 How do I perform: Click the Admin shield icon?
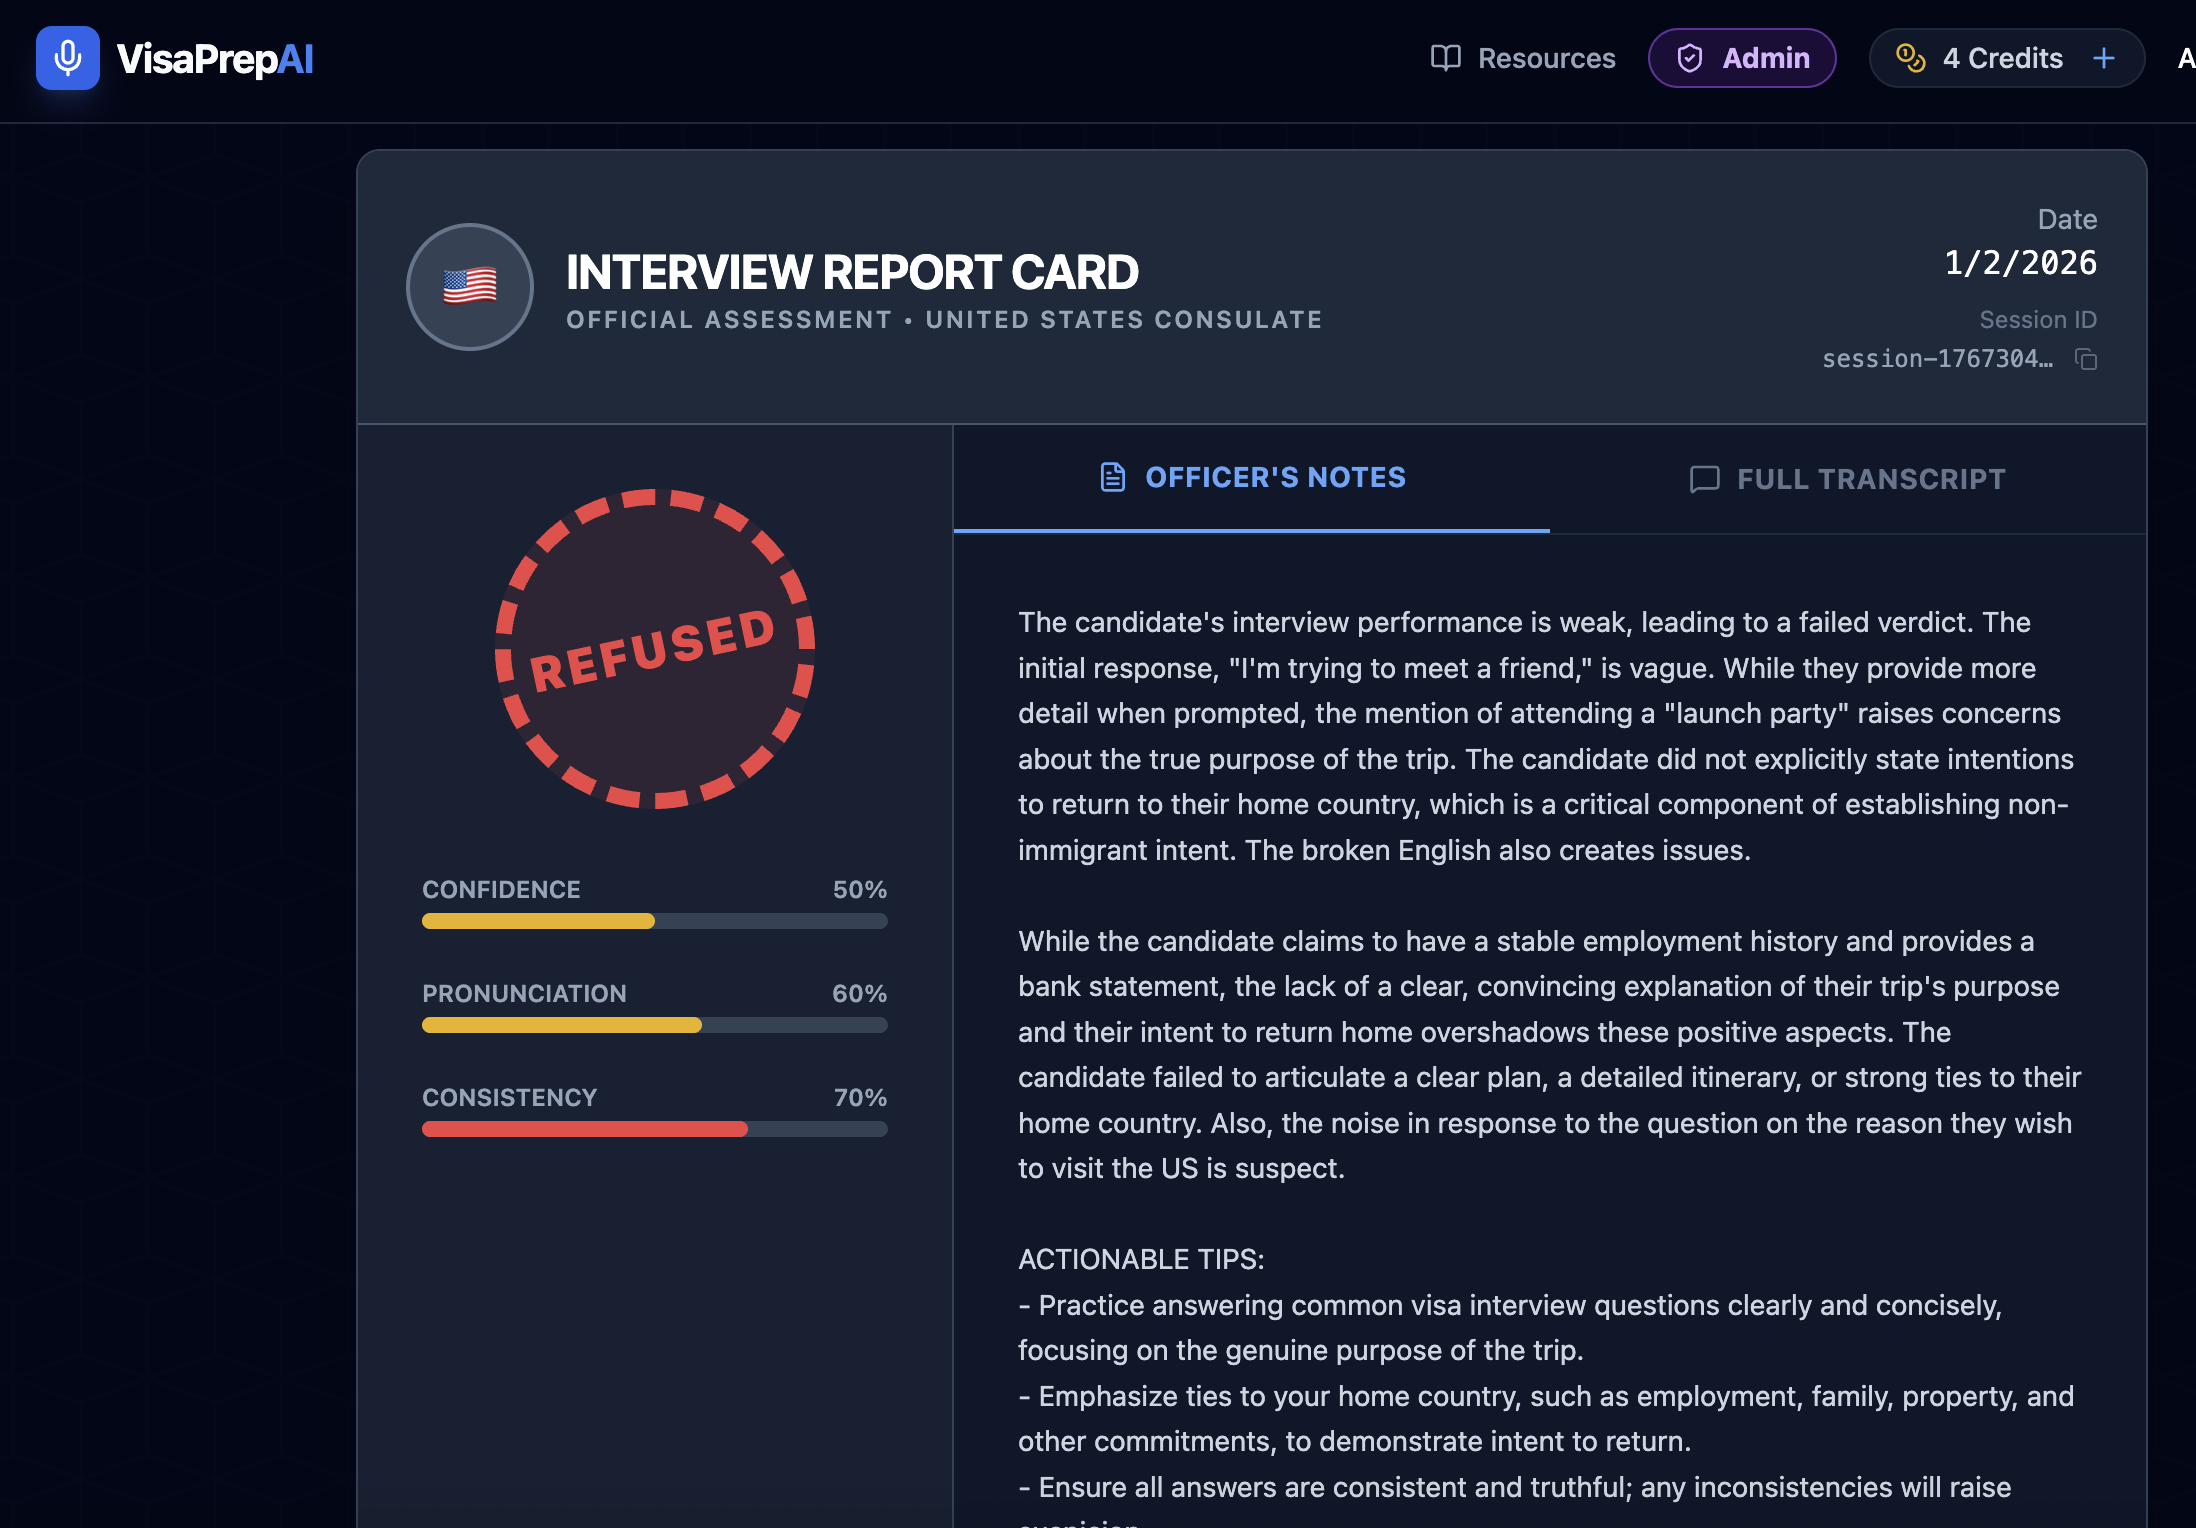pos(1689,58)
